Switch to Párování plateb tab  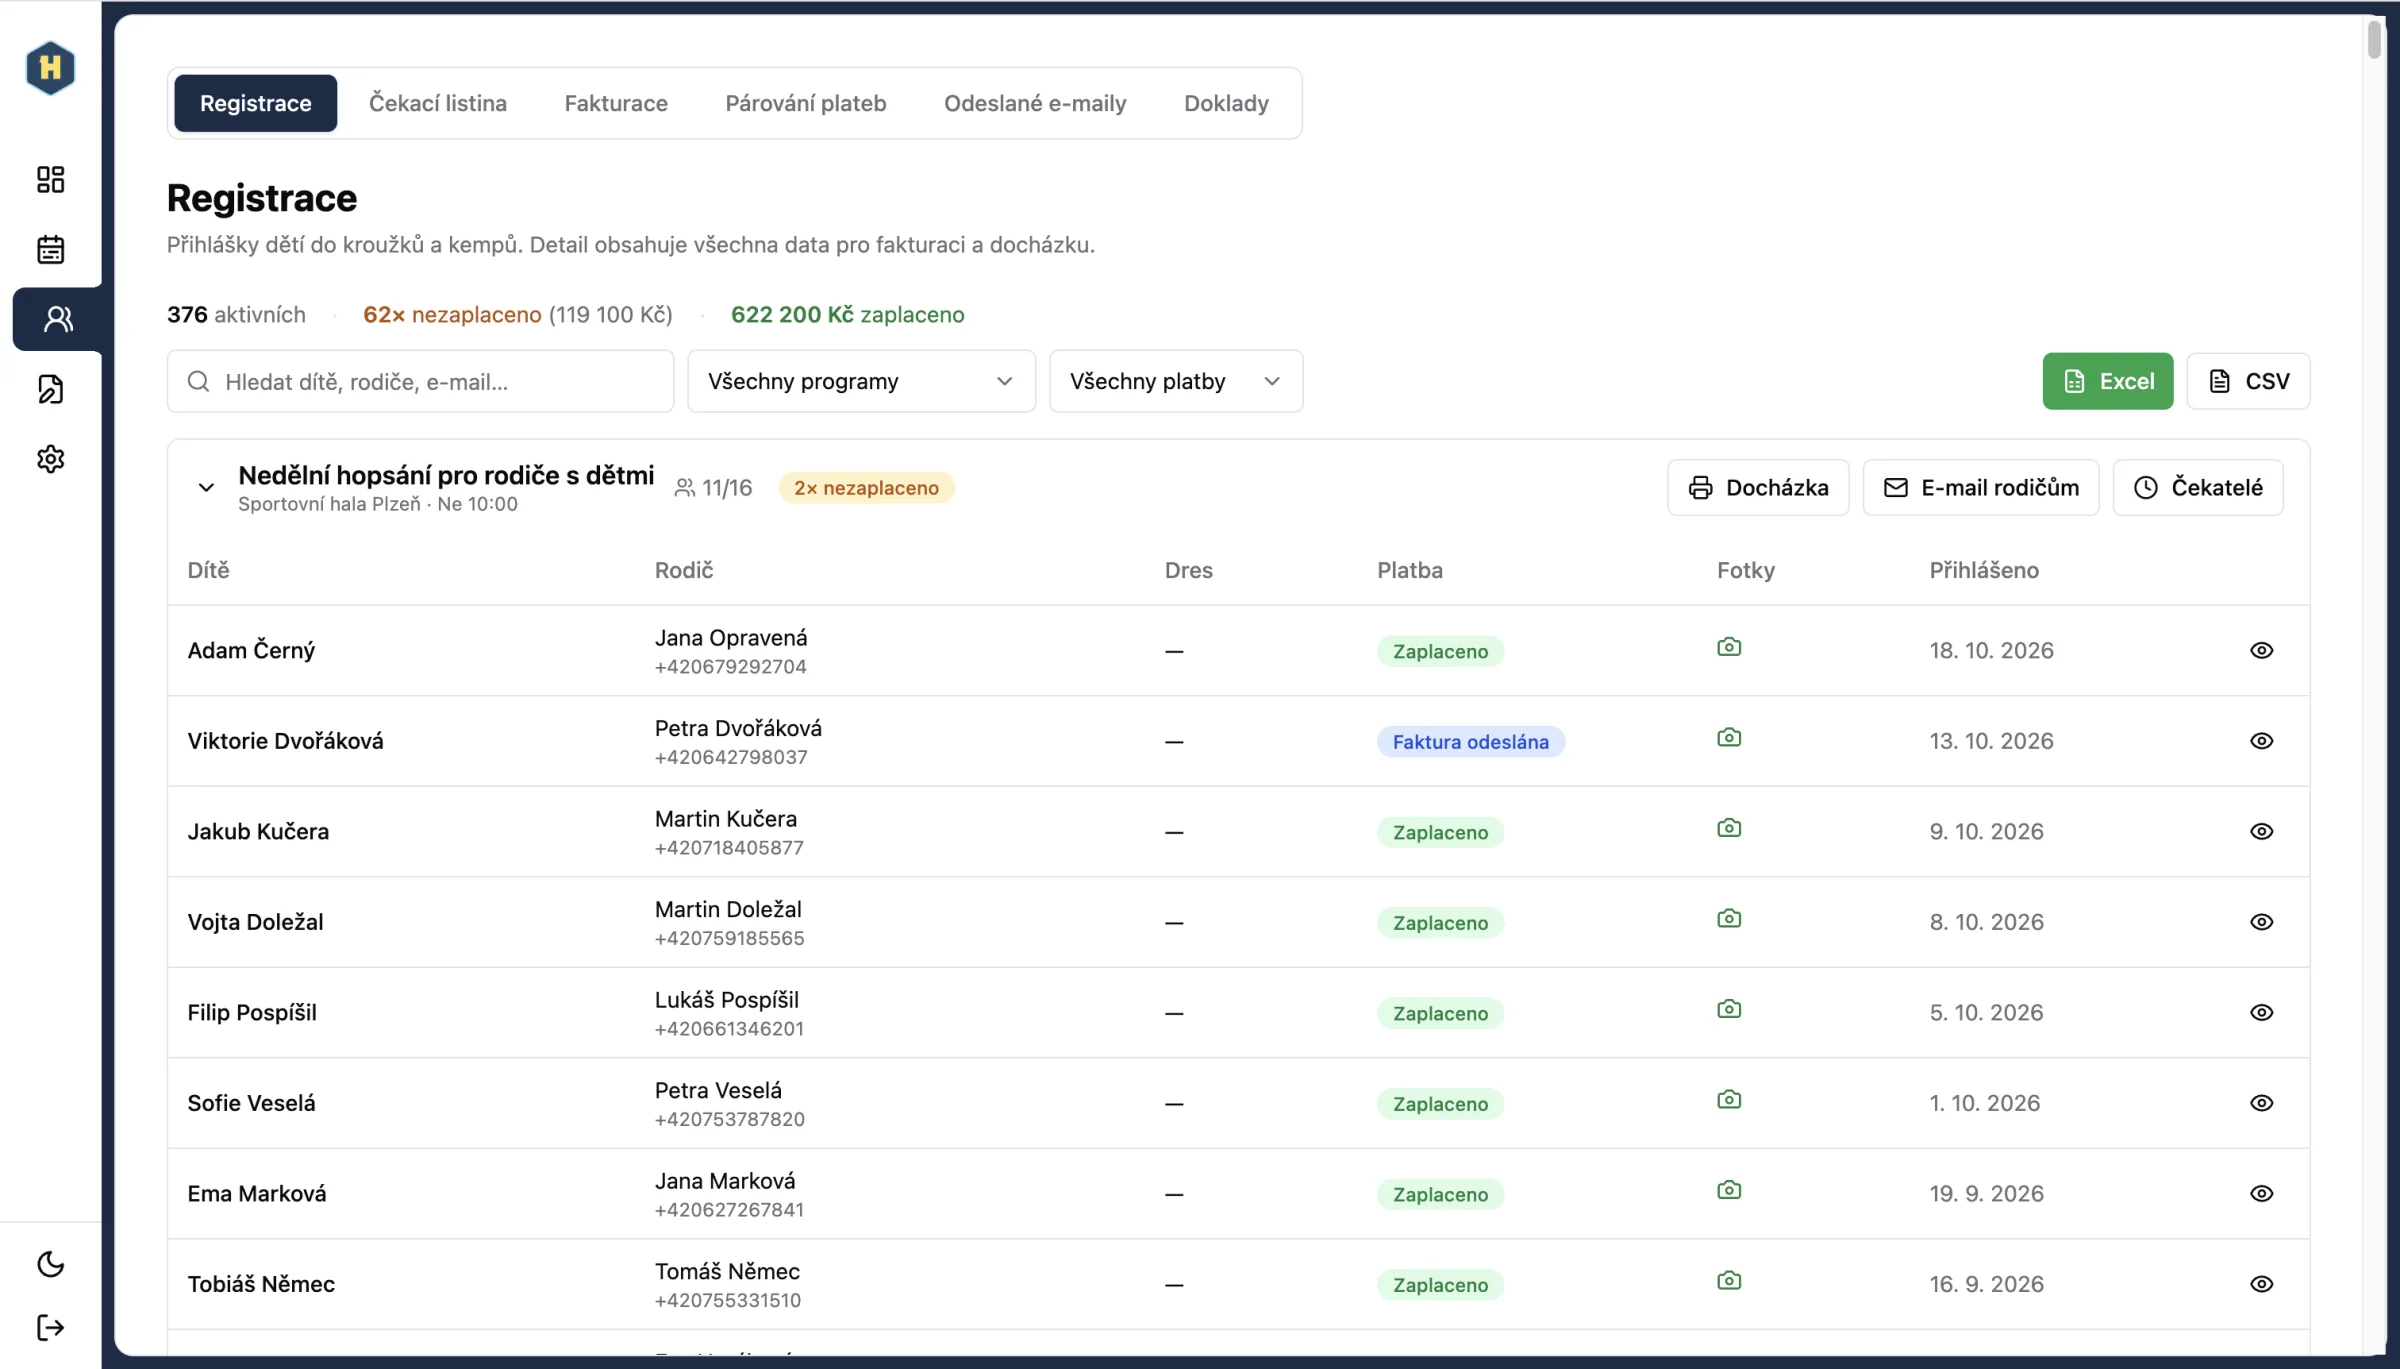pyautogui.click(x=805, y=103)
